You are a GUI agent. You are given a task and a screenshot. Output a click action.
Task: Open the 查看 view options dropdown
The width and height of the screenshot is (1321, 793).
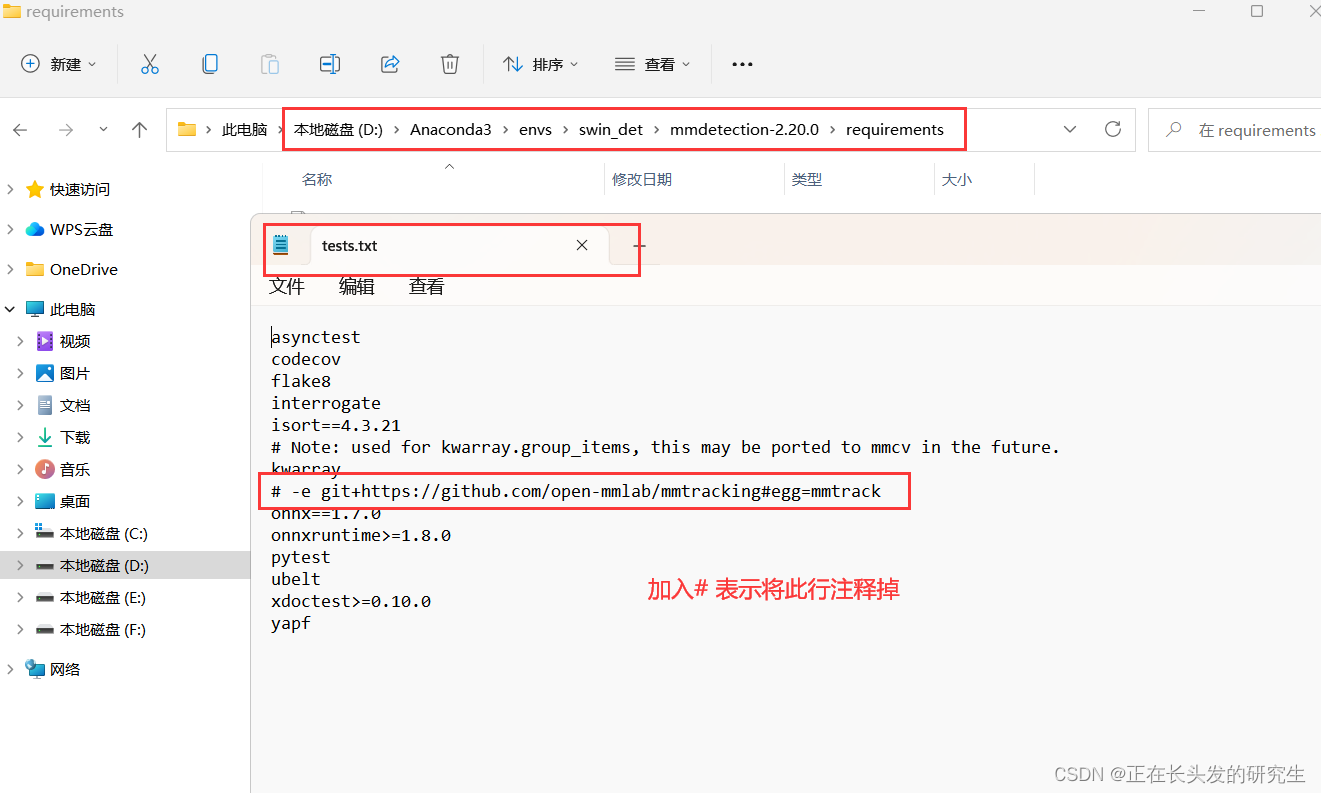tap(652, 64)
